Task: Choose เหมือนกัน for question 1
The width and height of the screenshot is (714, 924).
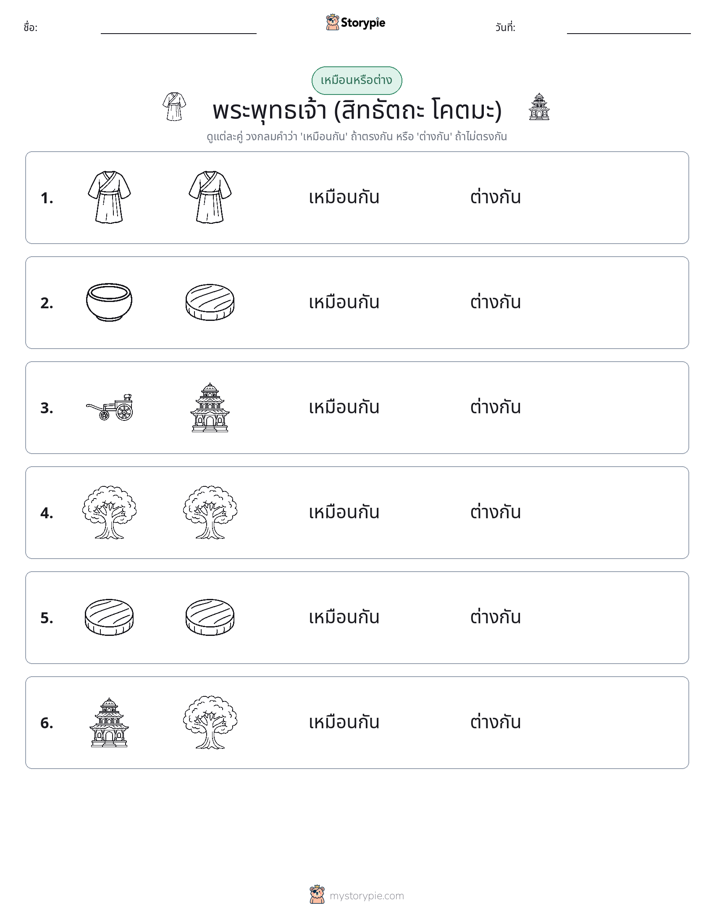Action: click(x=344, y=197)
